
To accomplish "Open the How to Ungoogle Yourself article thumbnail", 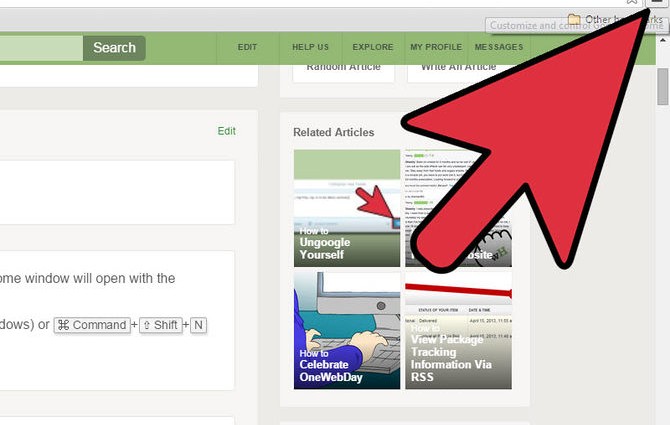I will (346, 208).
